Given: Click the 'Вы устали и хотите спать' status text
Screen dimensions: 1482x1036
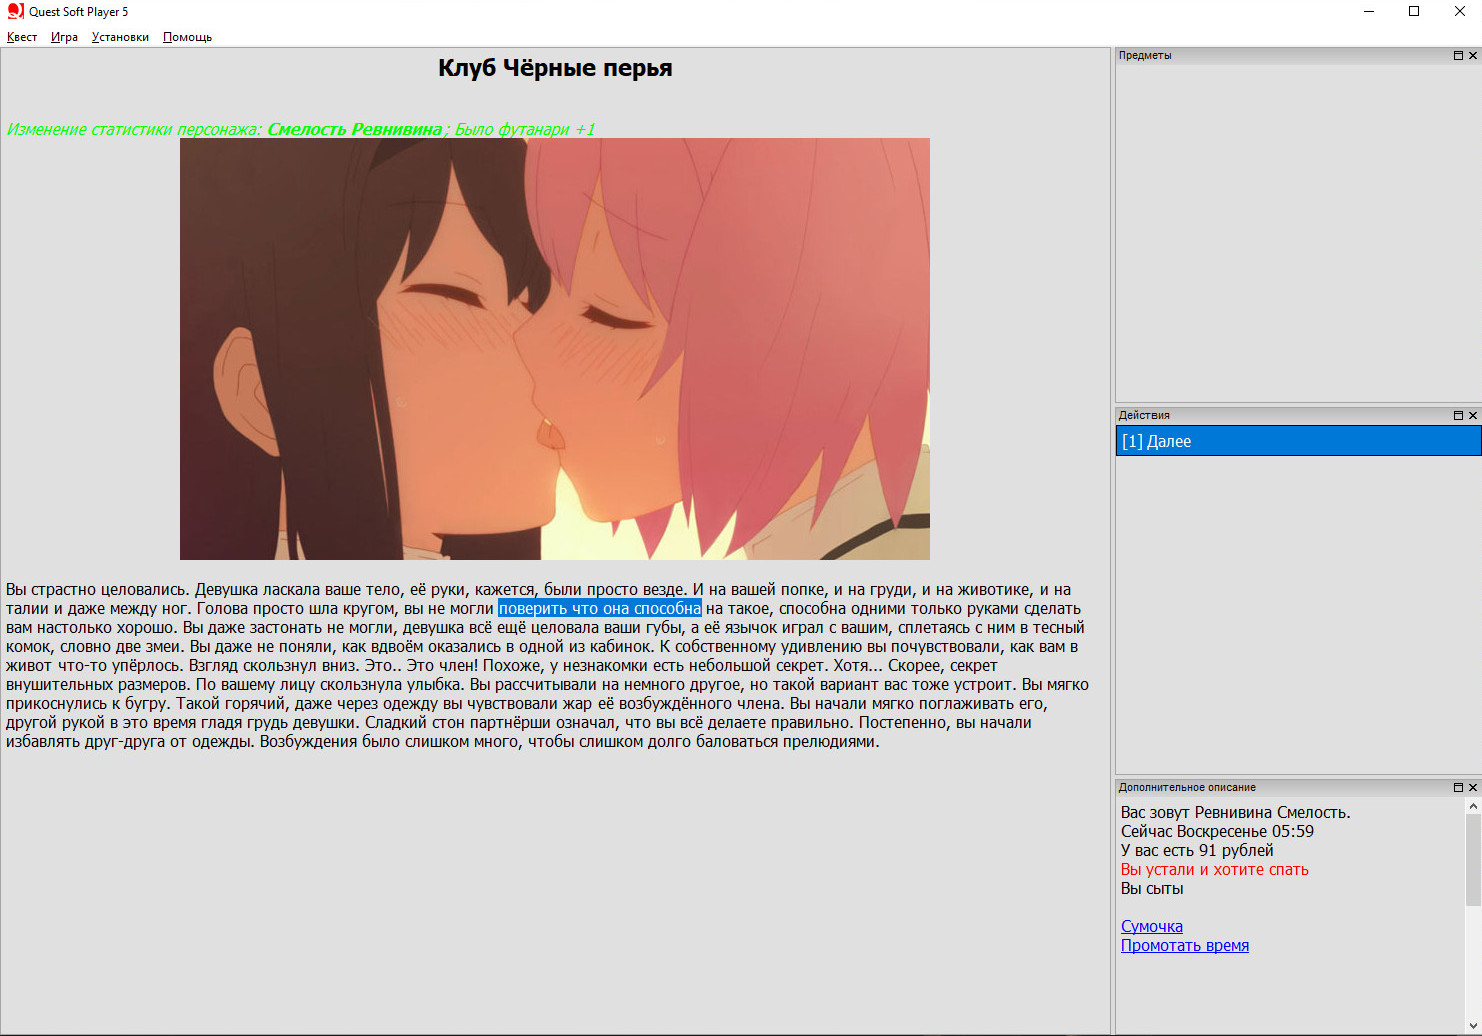Looking at the screenshot, I should [1214, 869].
